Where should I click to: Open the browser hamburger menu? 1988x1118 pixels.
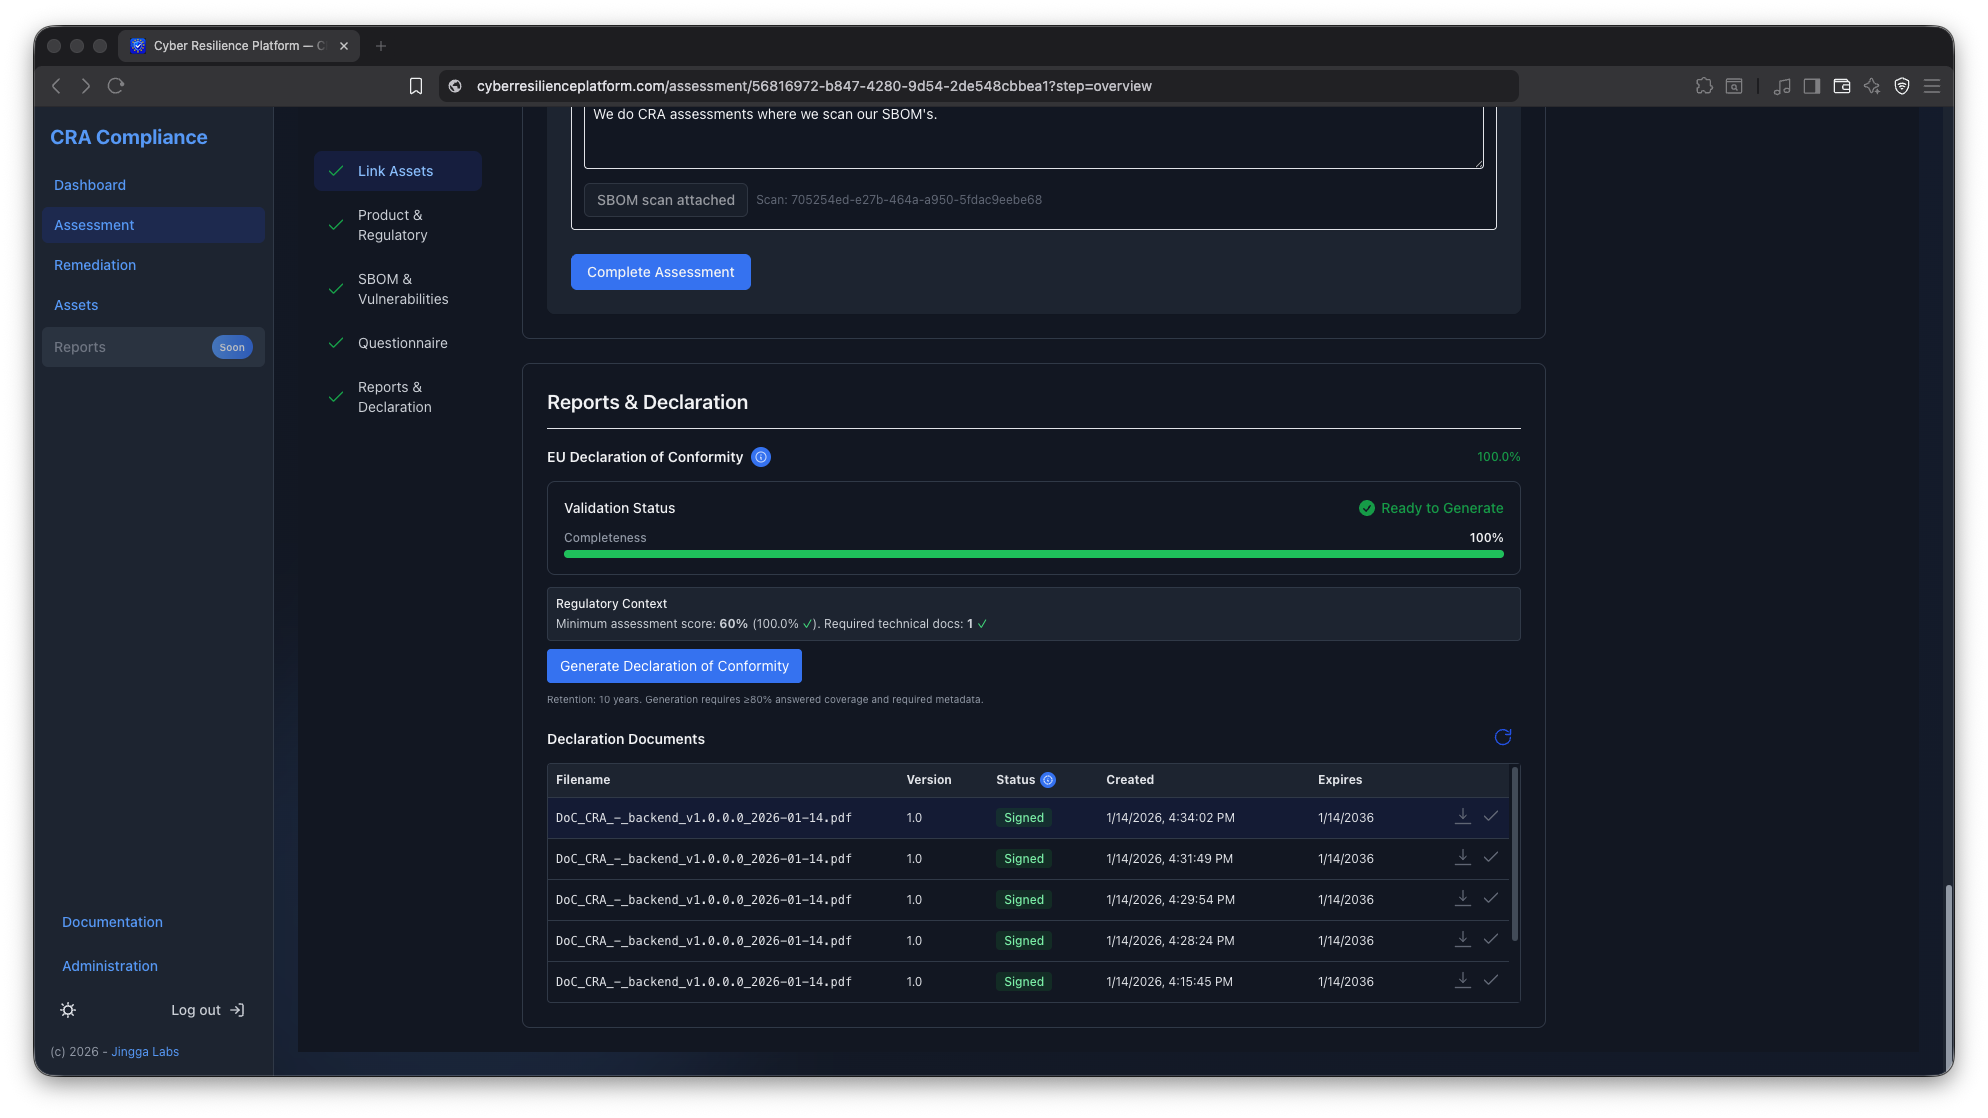click(1933, 86)
